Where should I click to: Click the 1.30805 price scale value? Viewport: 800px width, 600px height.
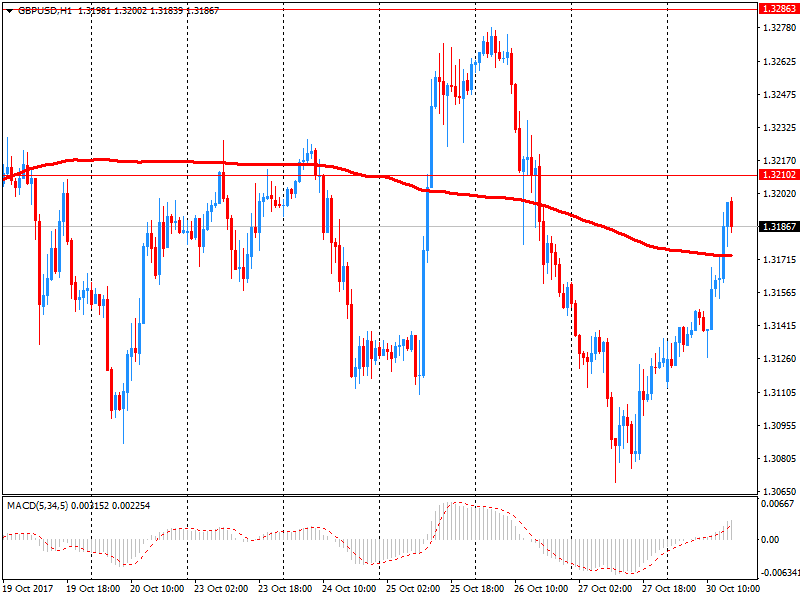click(x=779, y=459)
